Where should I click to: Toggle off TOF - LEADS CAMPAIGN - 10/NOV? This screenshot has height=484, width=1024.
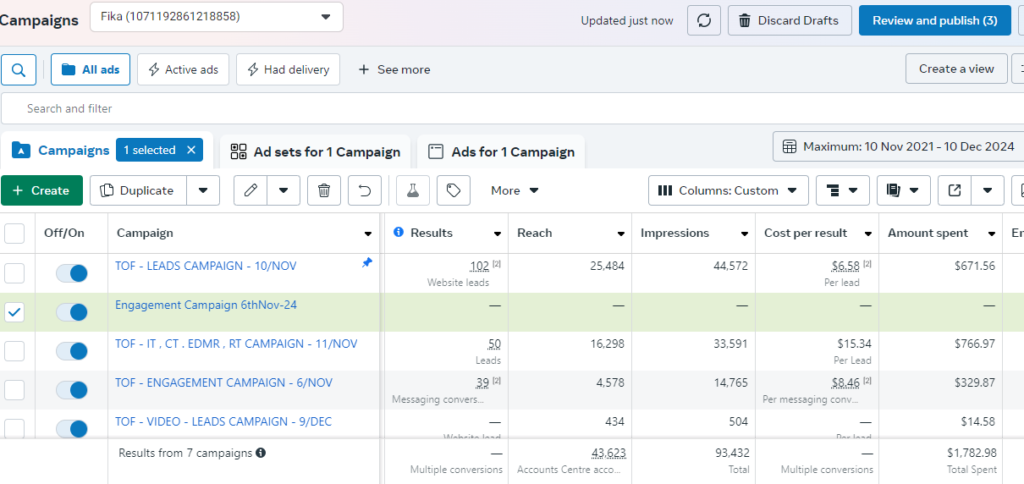[71, 273]
